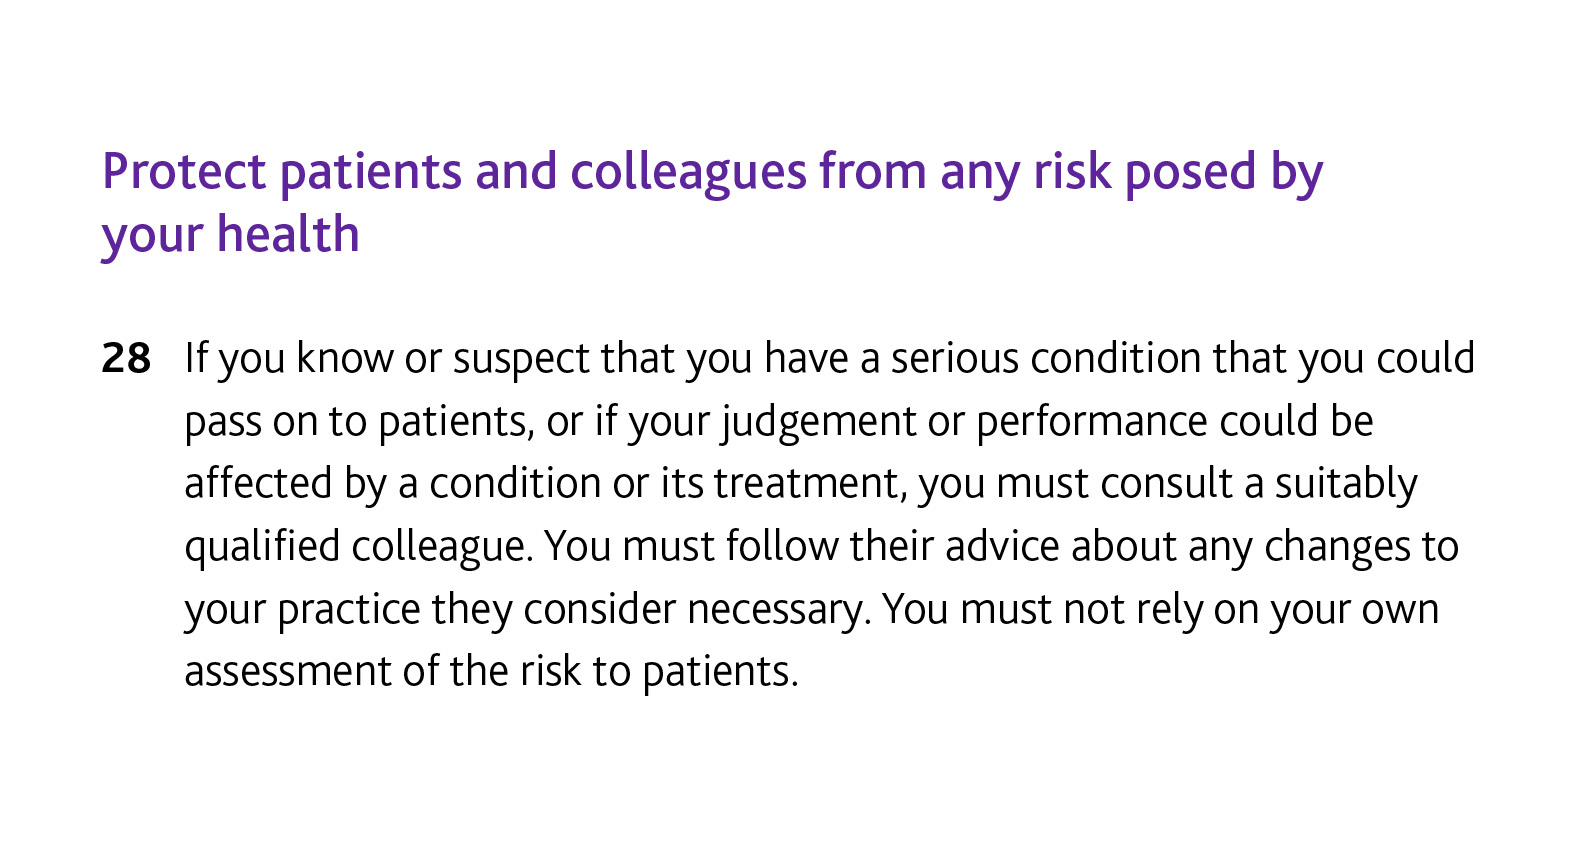Click the paragraph number 28
Screen dimensions: 1573x846
(x=126, y=359)
